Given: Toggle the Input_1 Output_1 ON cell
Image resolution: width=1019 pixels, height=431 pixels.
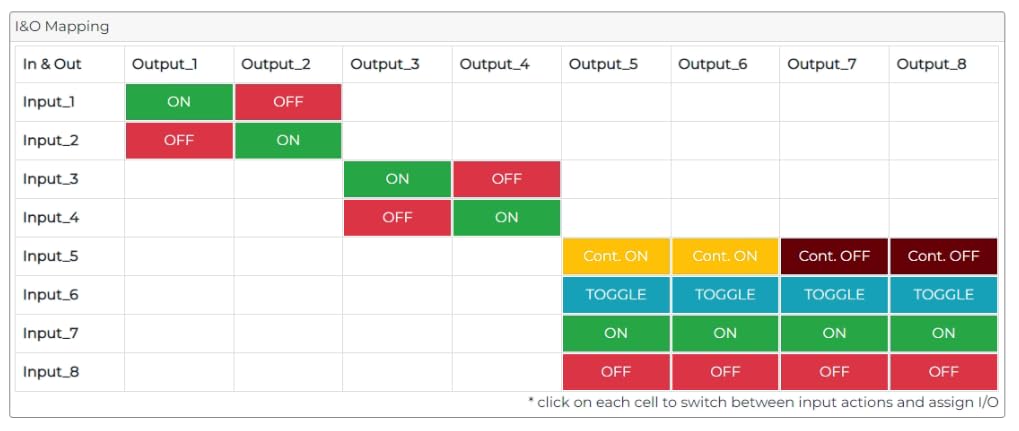Looking at the screenshot, I should tap(179, 102).
